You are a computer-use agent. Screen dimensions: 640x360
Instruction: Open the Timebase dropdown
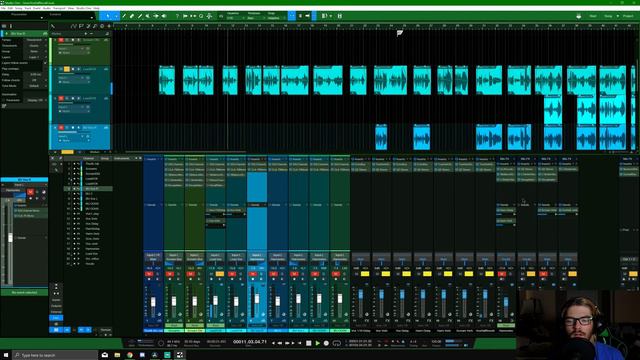click(256, 18)
